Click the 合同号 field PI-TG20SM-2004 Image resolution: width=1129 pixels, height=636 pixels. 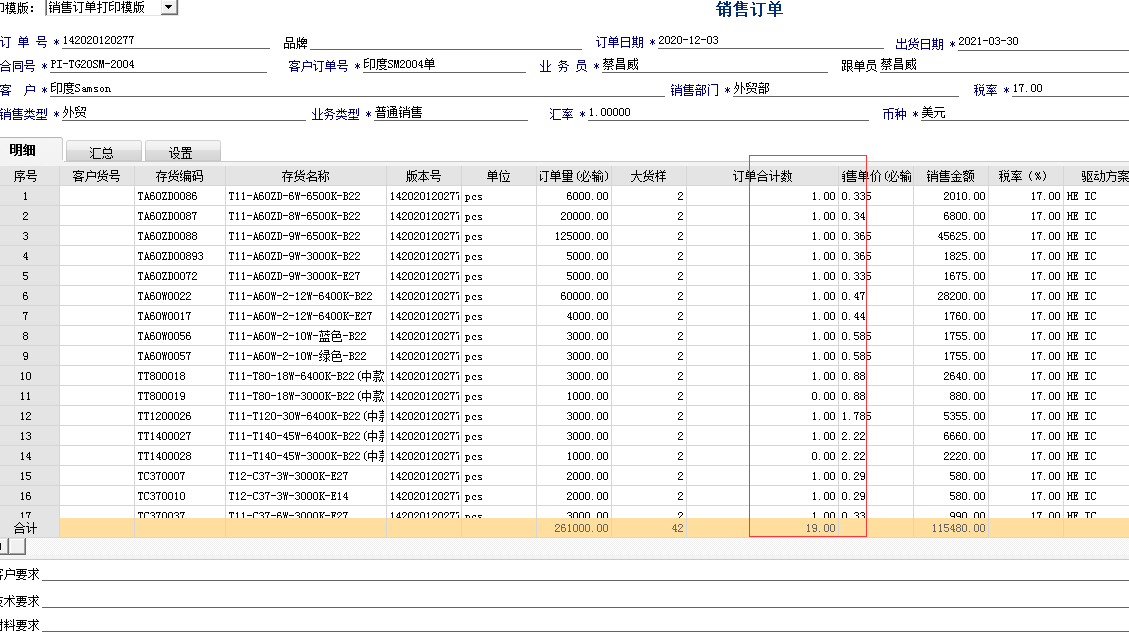pos(157,65)
